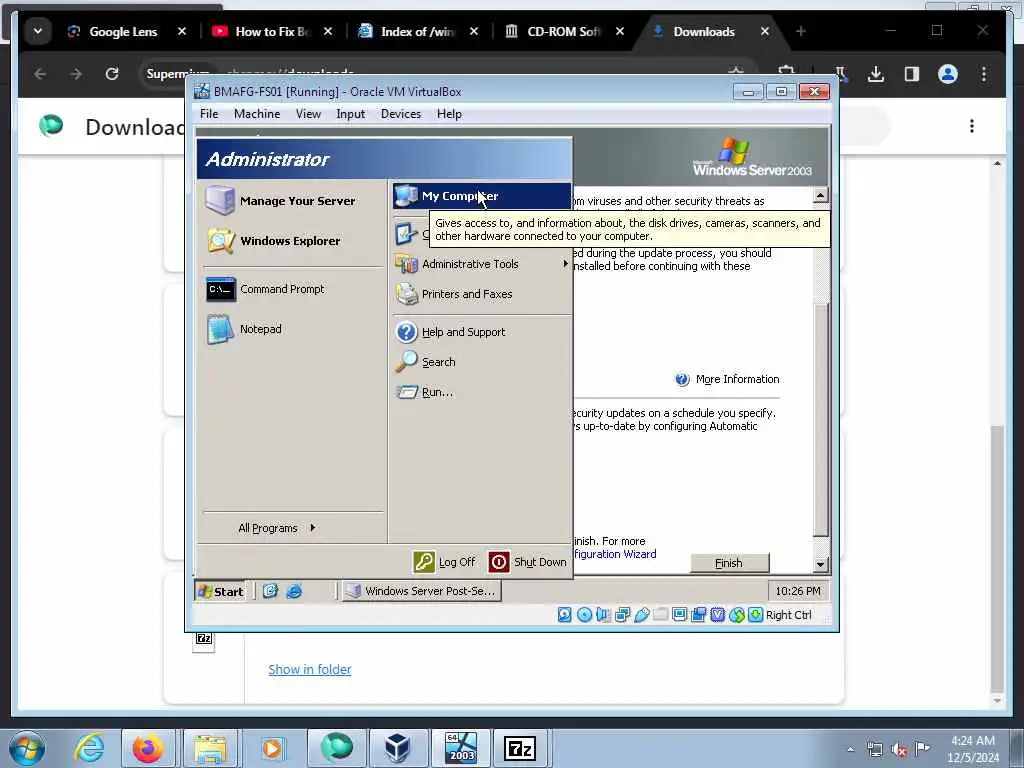Click Windows Server Post-Se... taskbar button
Screen dimensions: 1024x768
(421, 591)
